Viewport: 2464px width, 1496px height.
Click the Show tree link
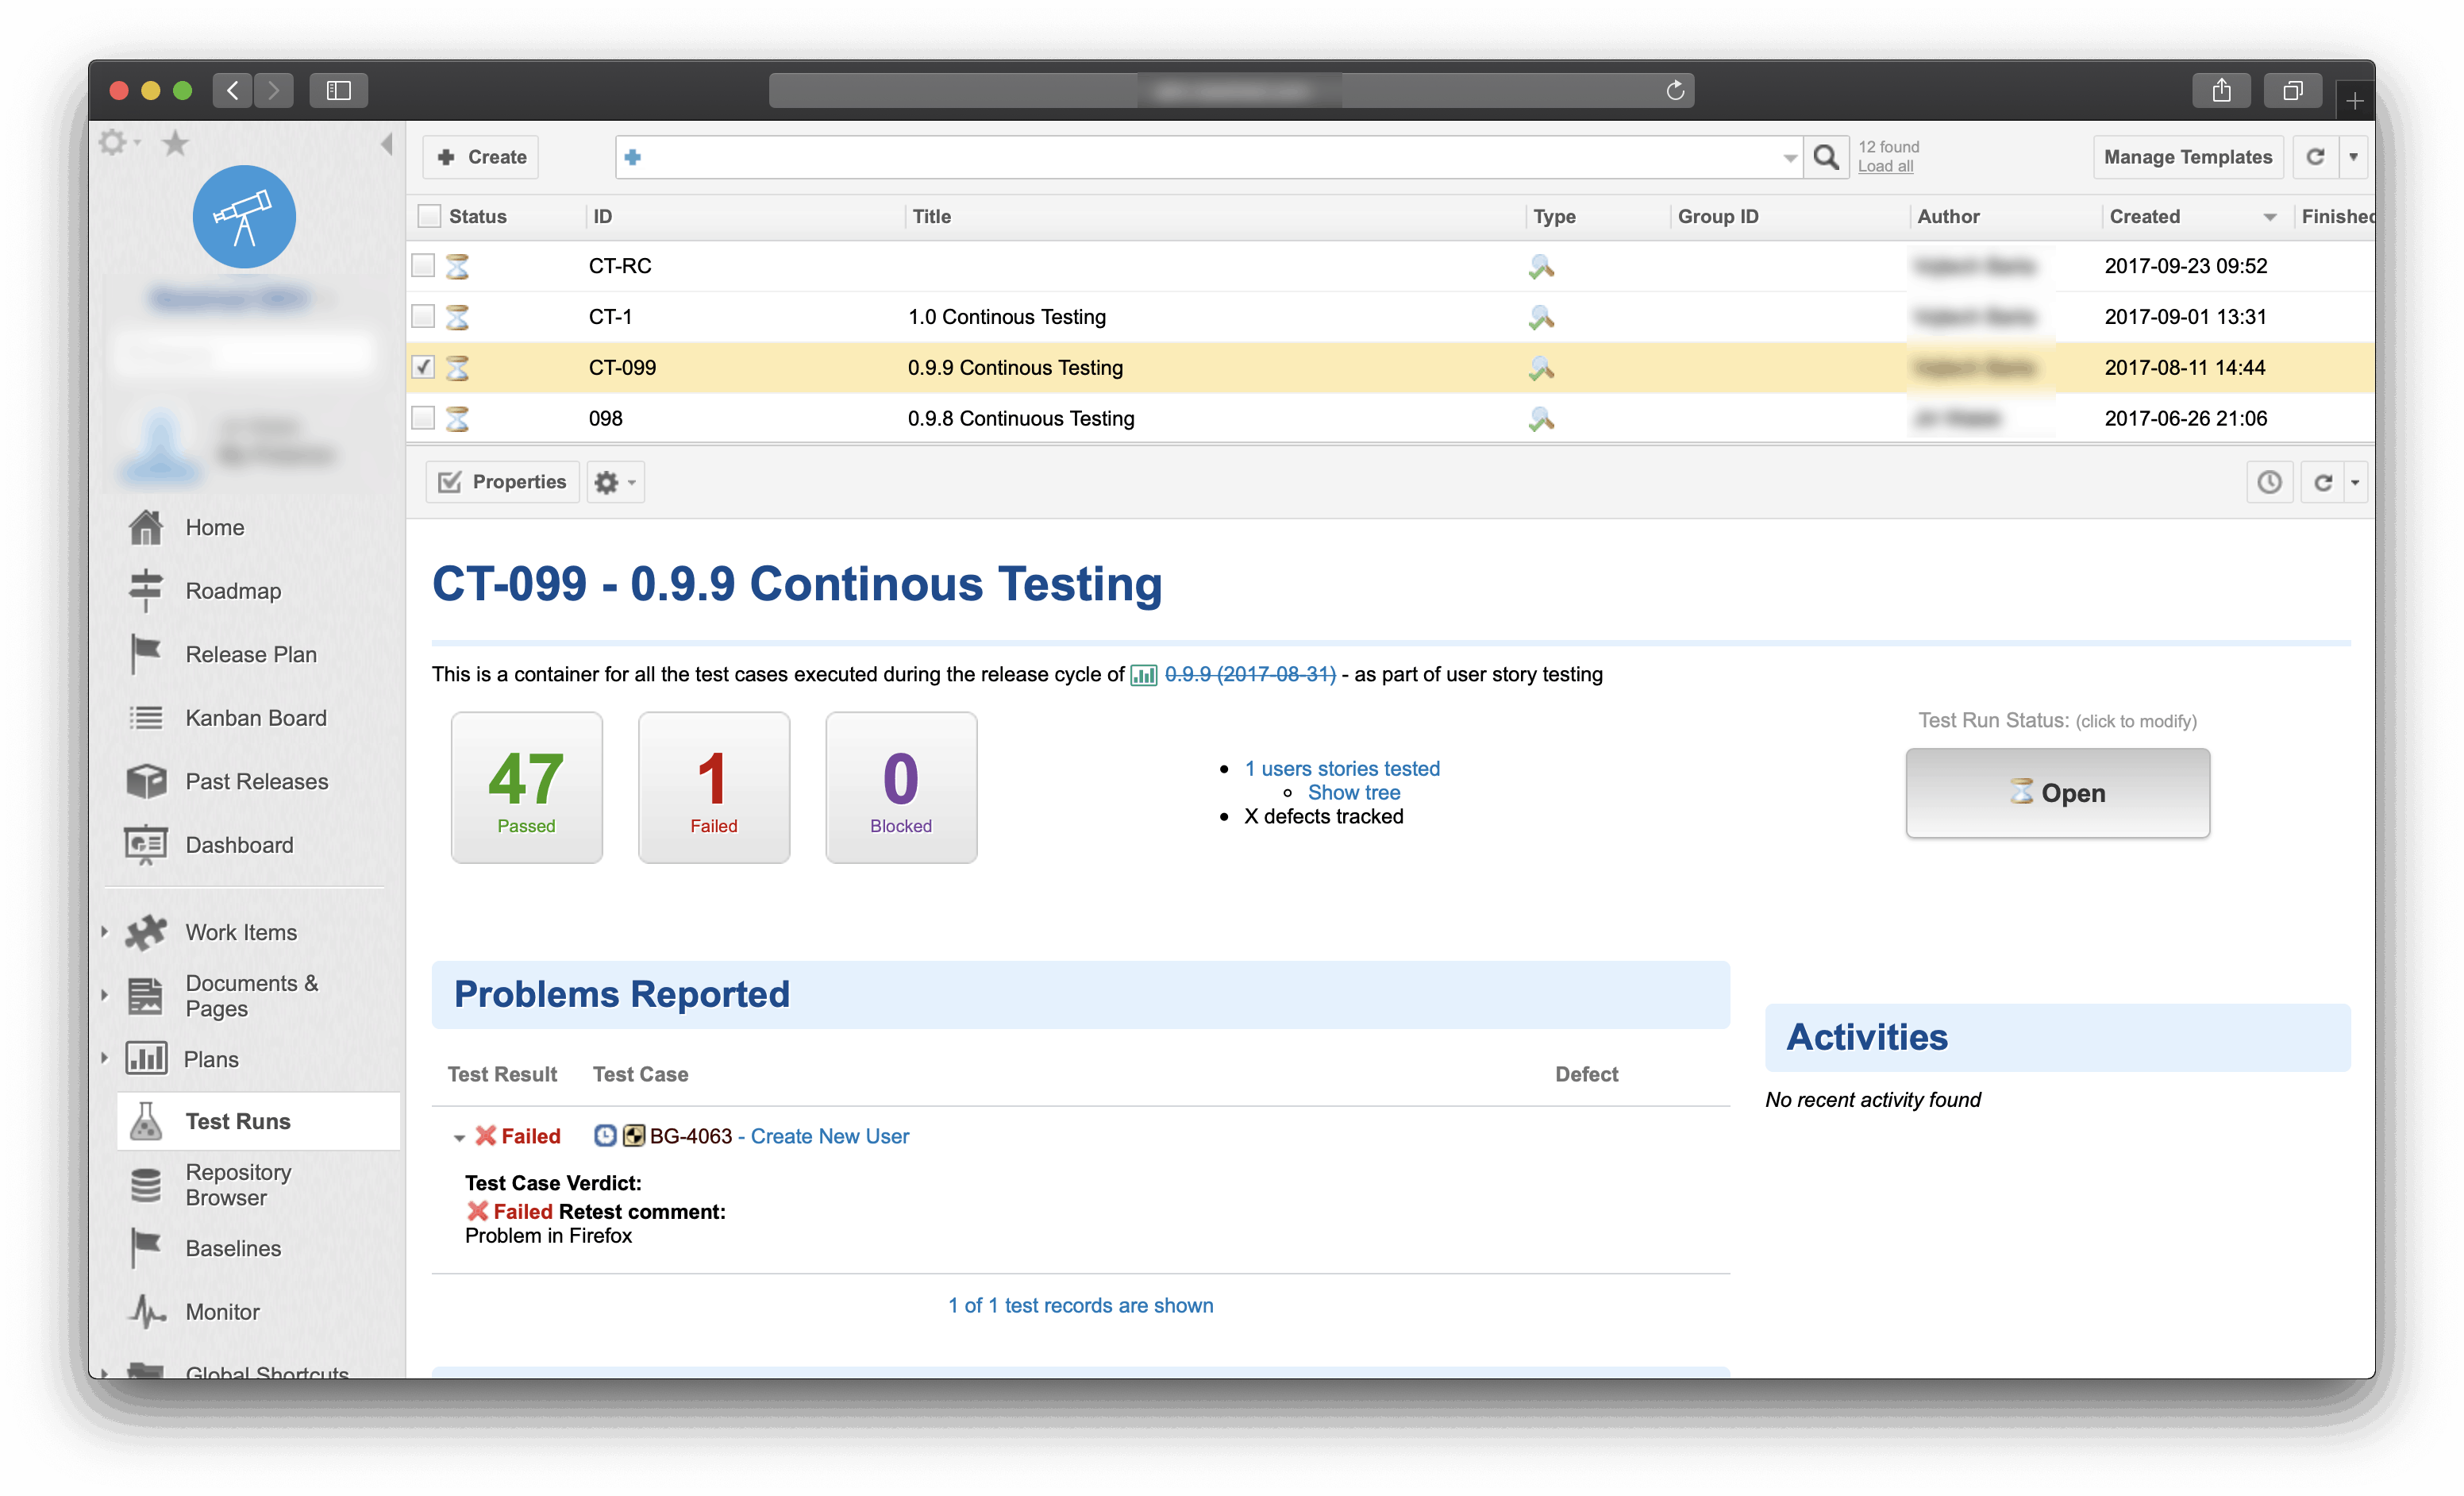coord(1354,792)
